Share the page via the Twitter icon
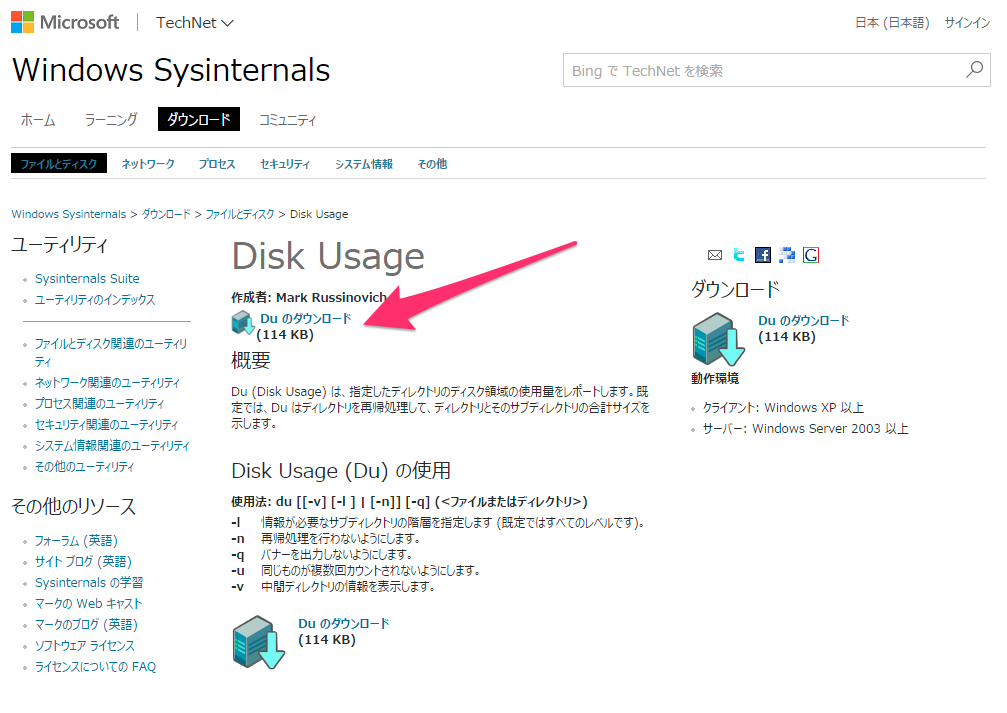Viewport: 1007px width, 713px height. pos(739,255)
